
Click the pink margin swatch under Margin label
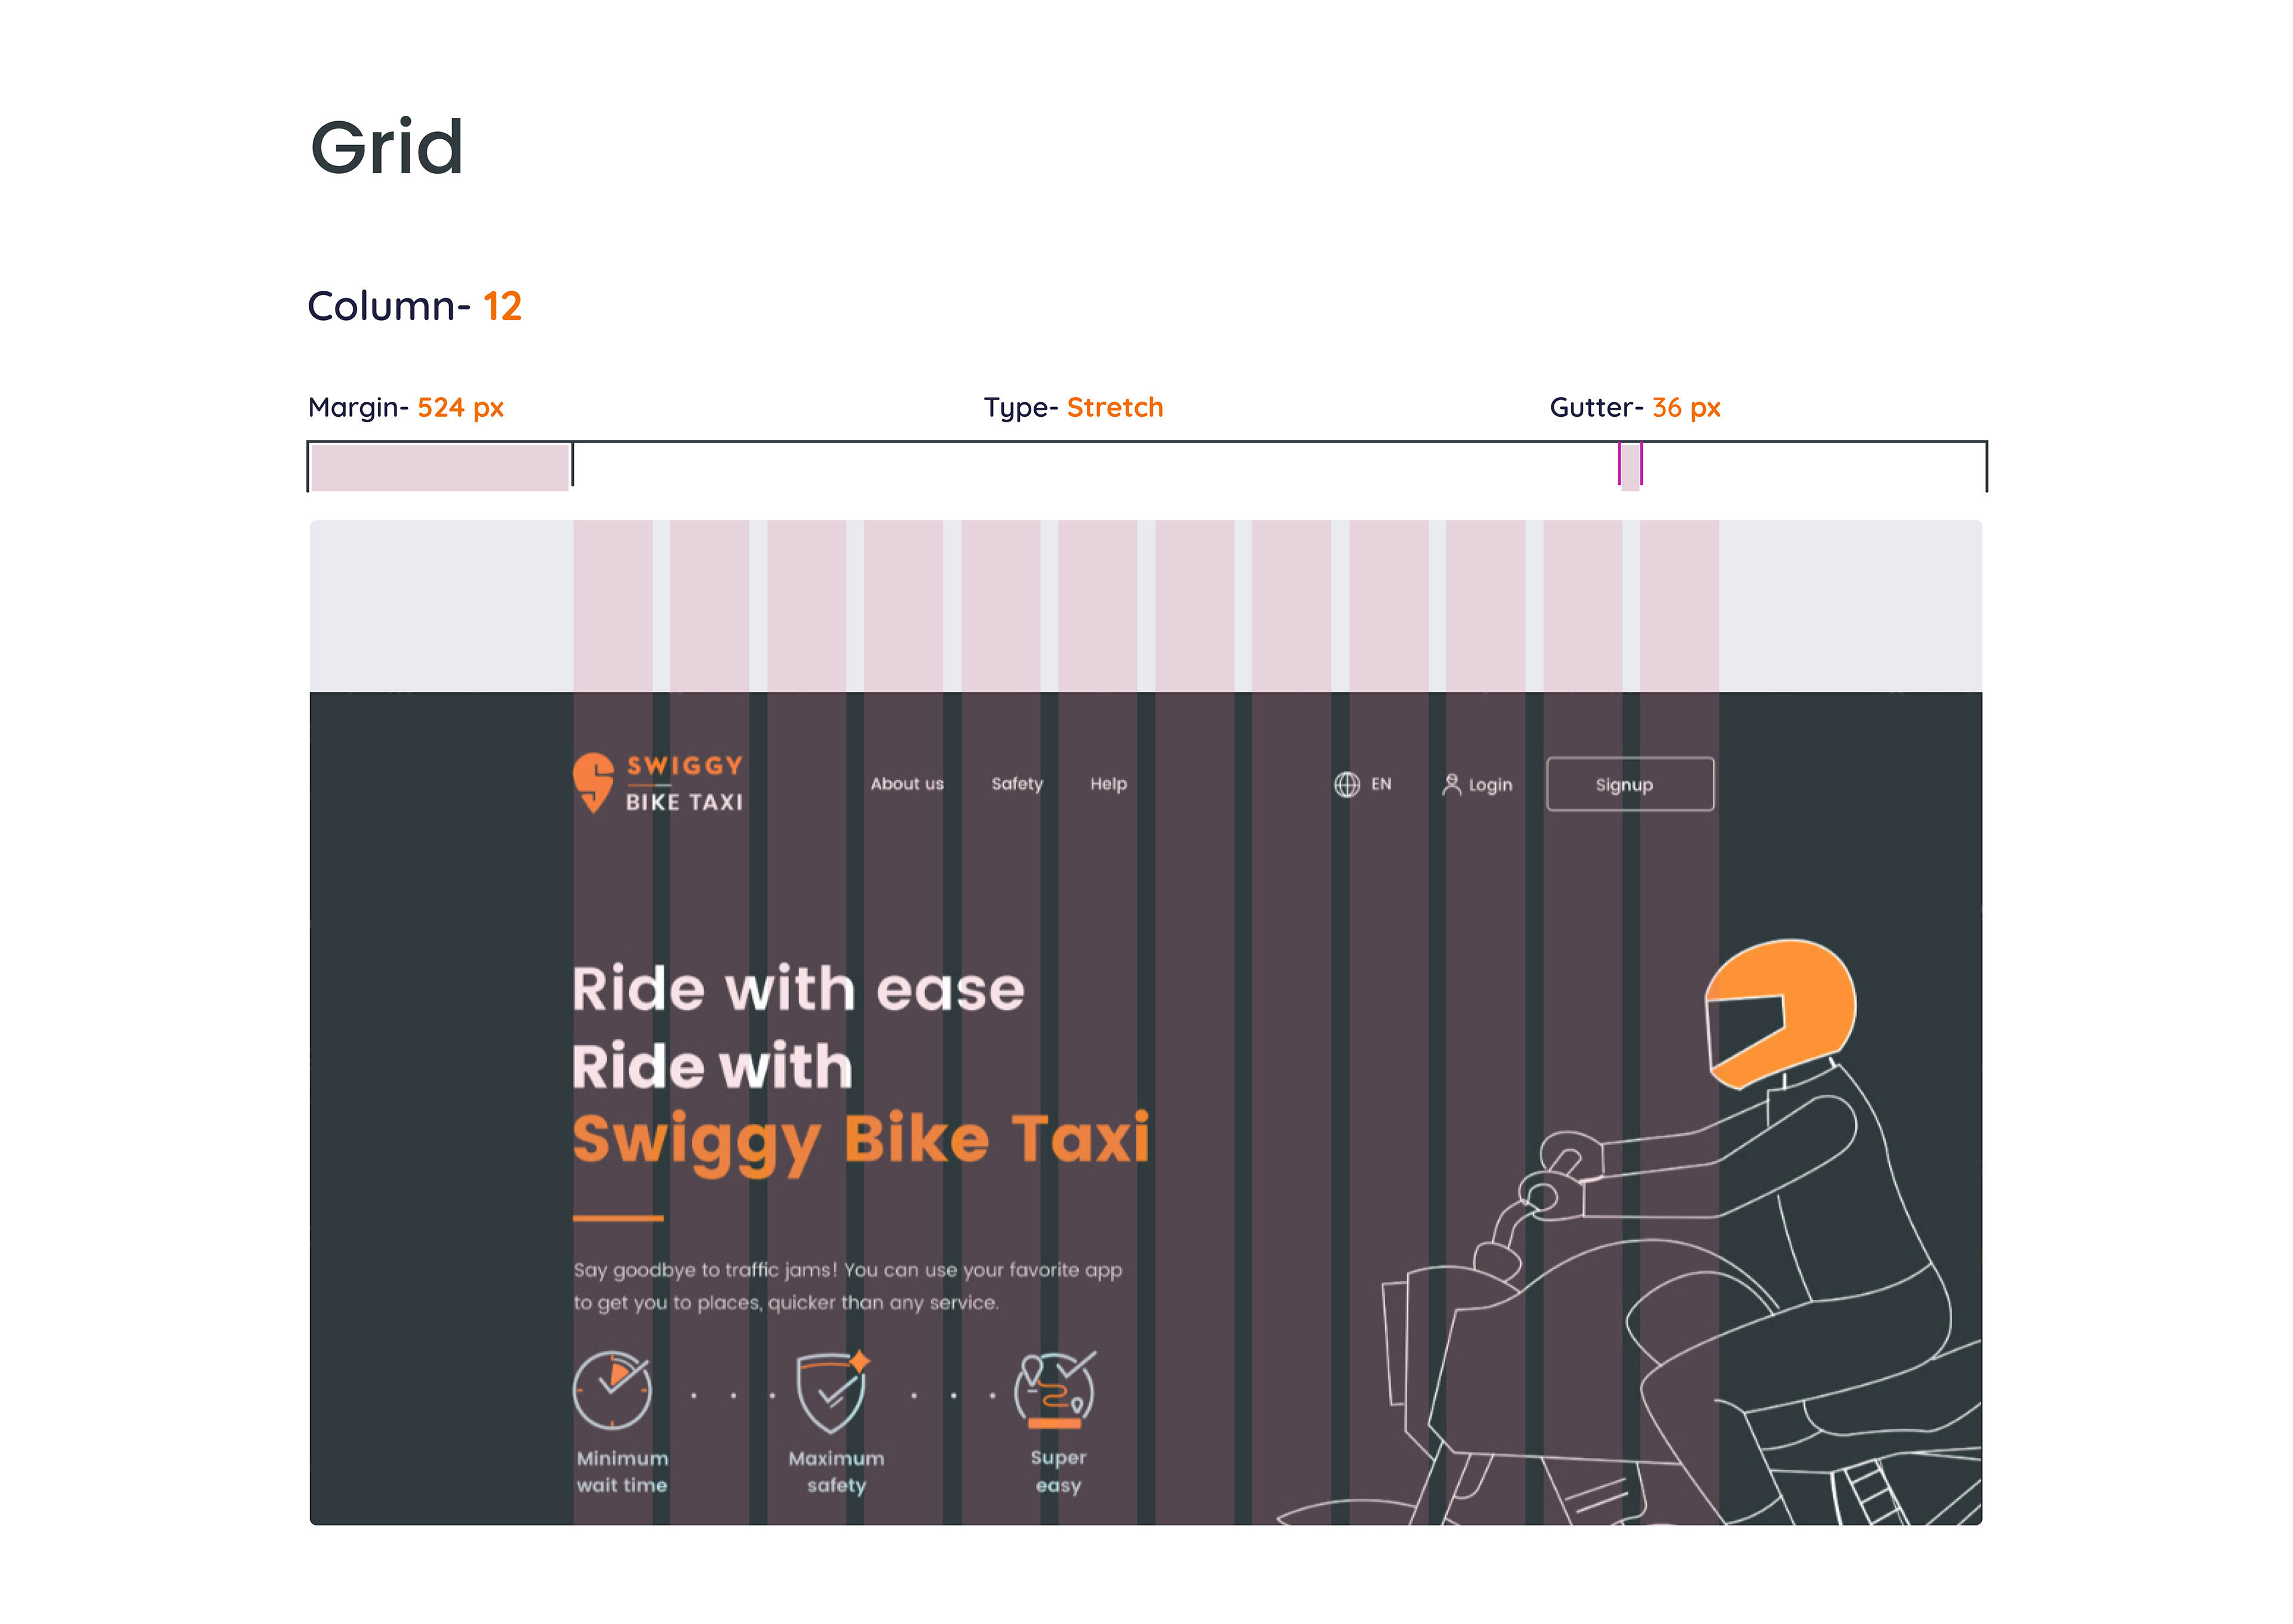pos(440,467)
